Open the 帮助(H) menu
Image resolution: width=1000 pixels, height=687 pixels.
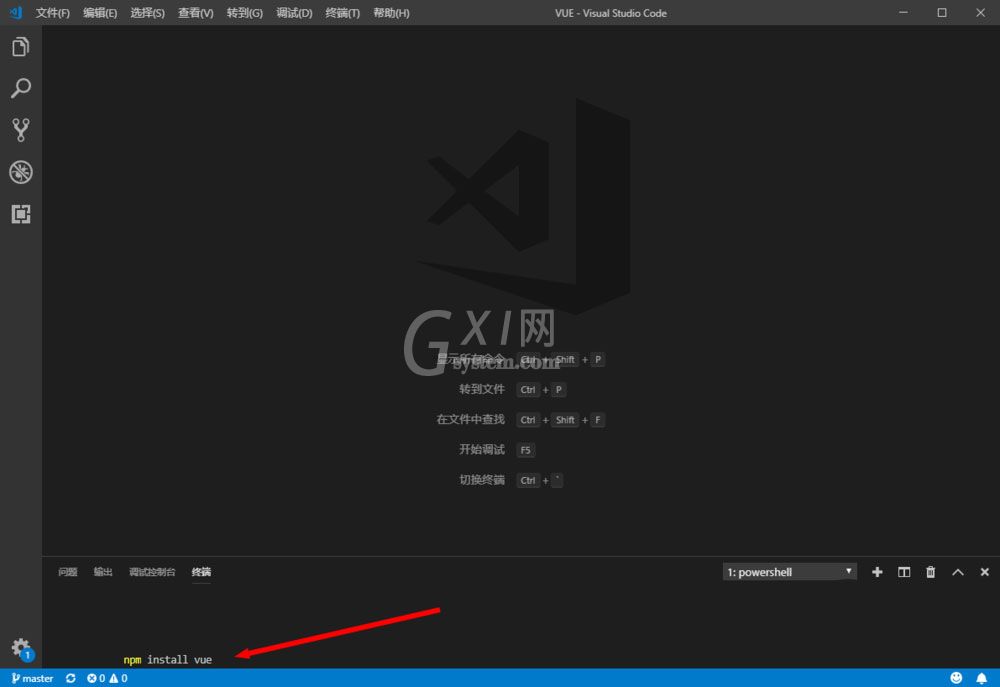pos(391,13)
